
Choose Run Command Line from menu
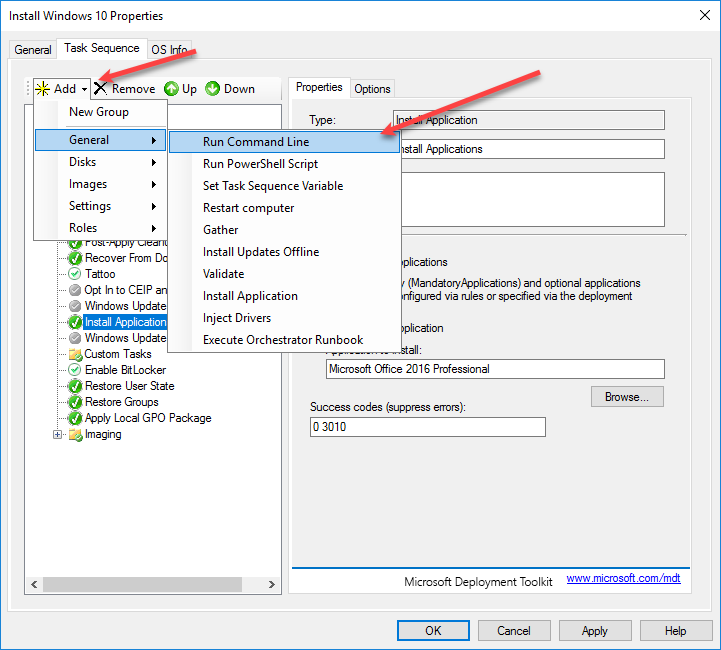click(256, 142)
